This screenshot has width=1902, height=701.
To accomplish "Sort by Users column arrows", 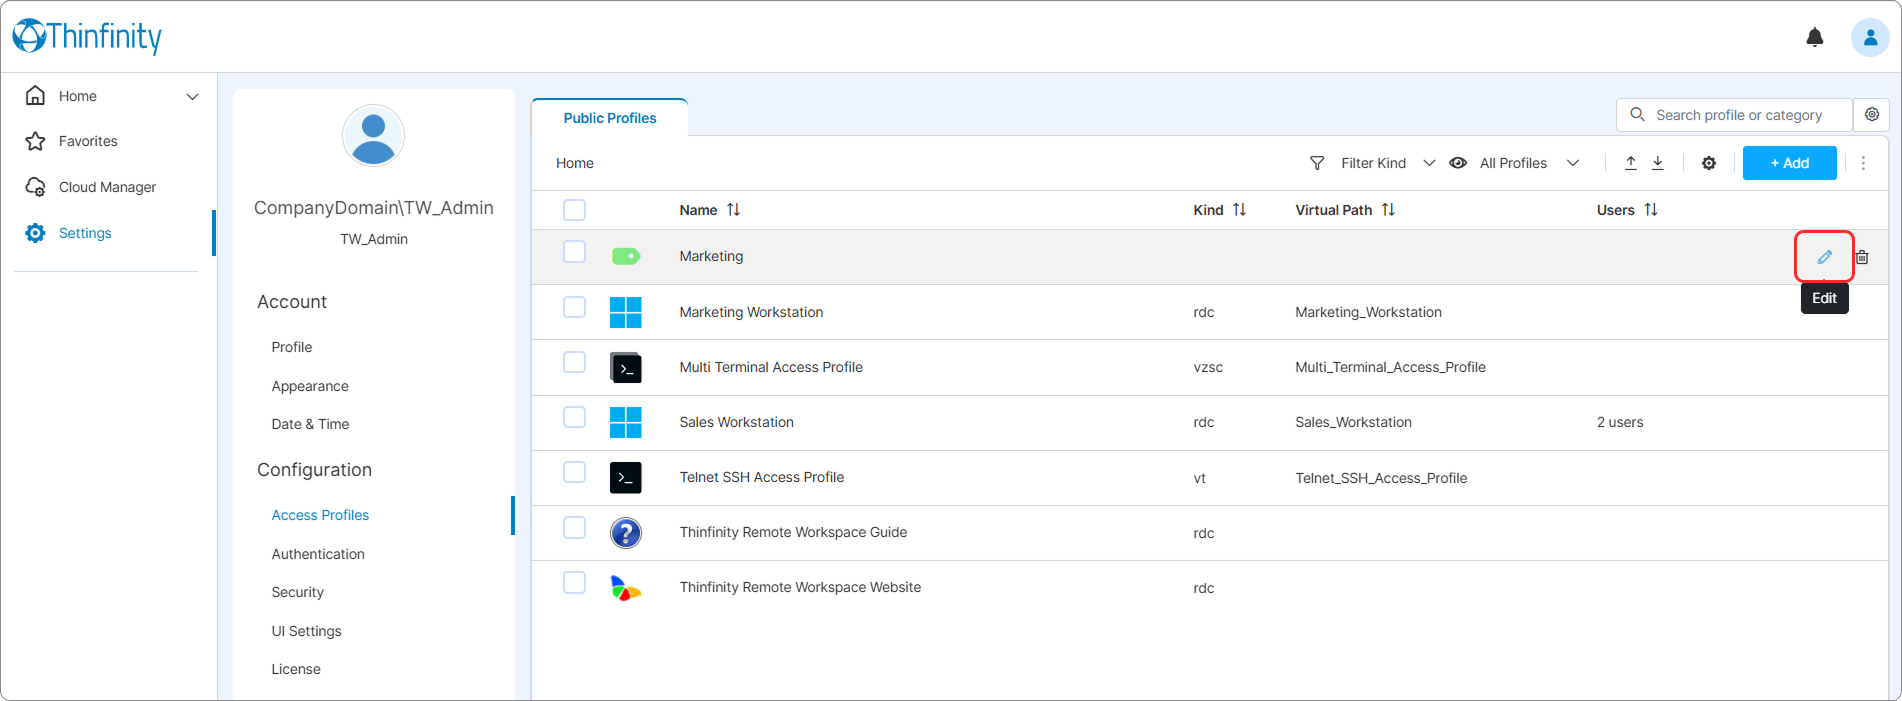I will (x=1651, y=210).
